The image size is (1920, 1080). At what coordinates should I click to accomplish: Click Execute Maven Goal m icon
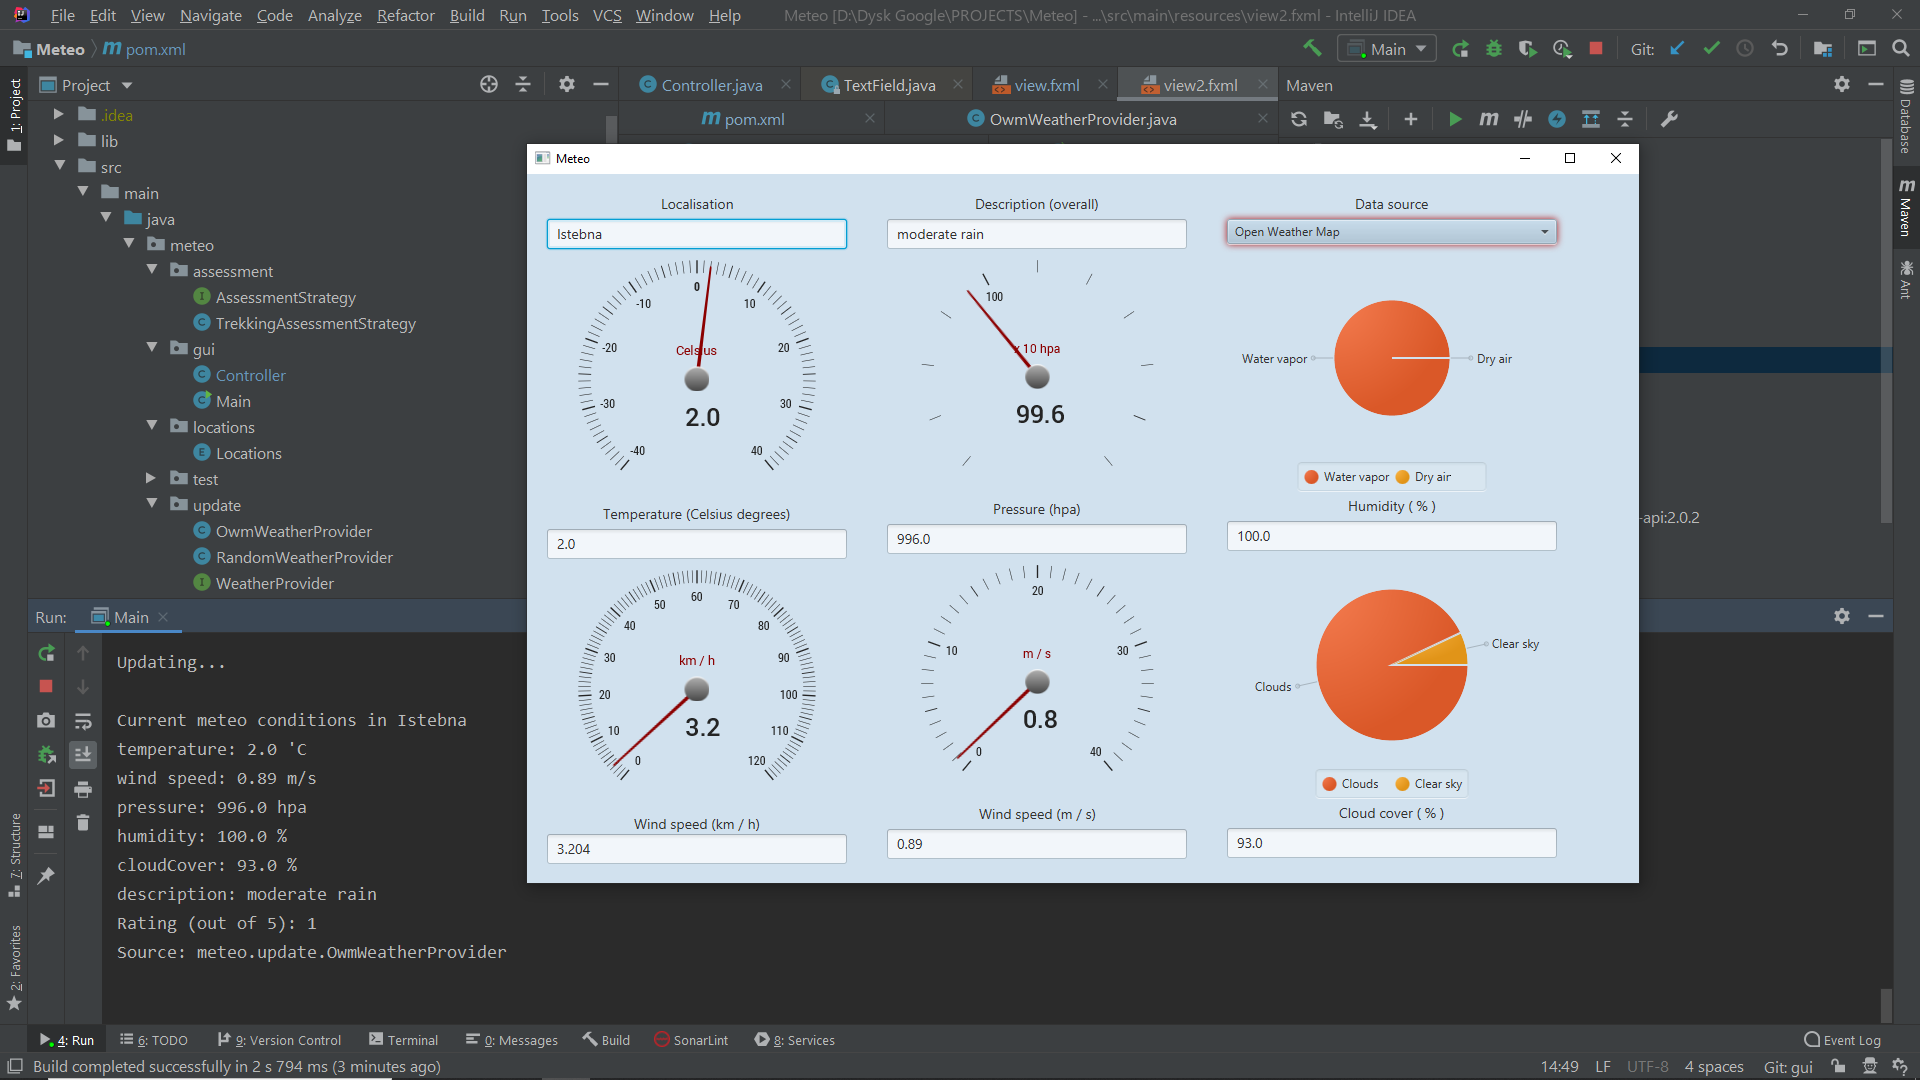(1489, 119)
